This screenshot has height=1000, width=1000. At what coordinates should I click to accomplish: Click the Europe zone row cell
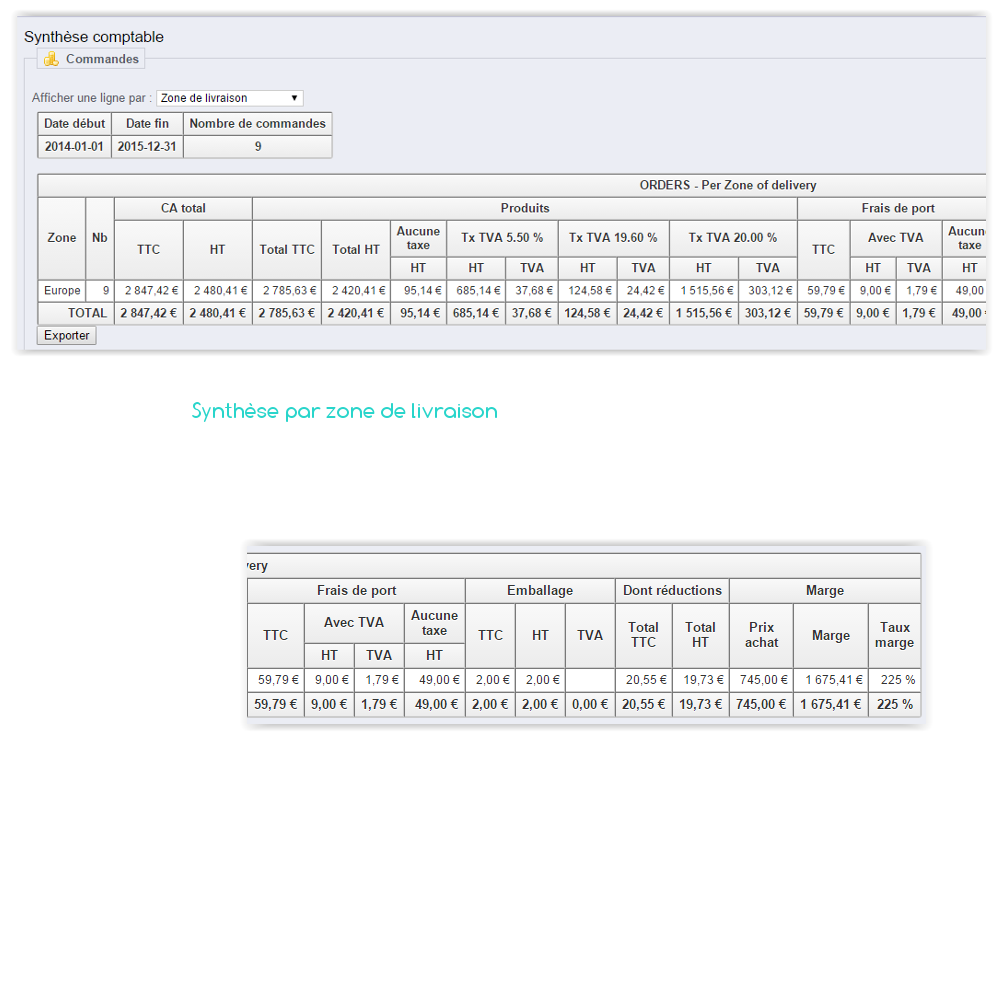(x=62, y=291)
